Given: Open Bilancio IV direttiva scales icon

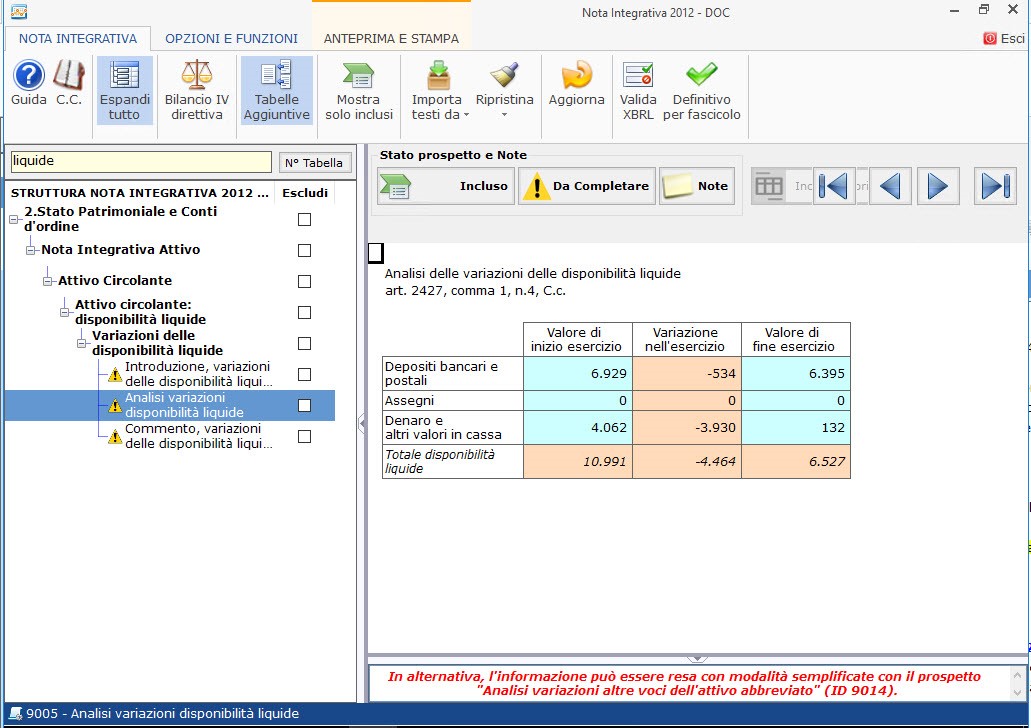Looking at the screenshot, I should point(197,91).
